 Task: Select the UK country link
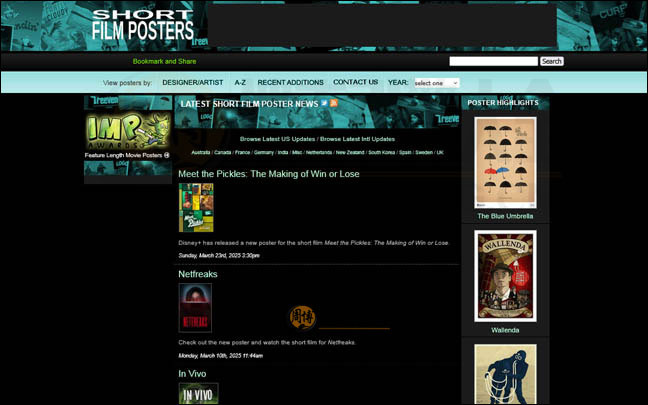click(x=440, y=152)
